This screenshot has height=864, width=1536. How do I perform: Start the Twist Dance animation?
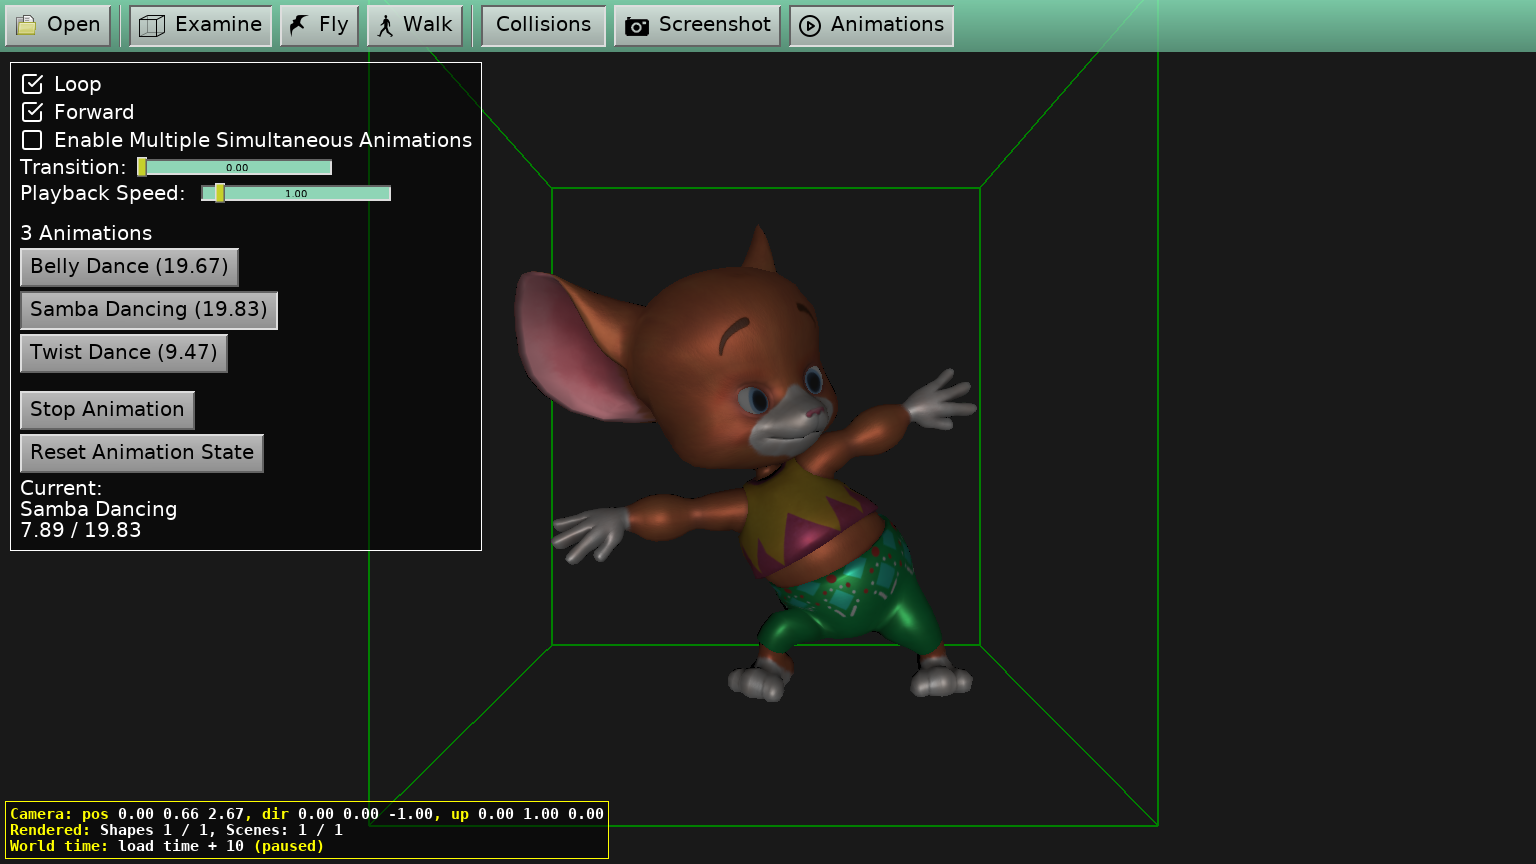123,353
